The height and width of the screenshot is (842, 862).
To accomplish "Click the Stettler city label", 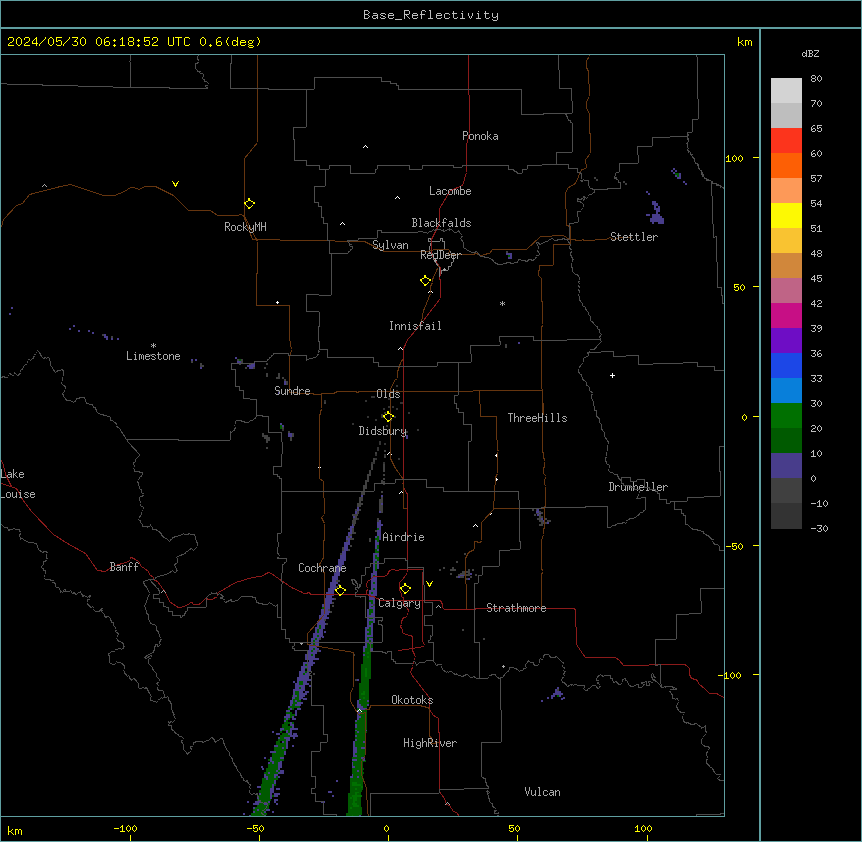I will point(634,237).
